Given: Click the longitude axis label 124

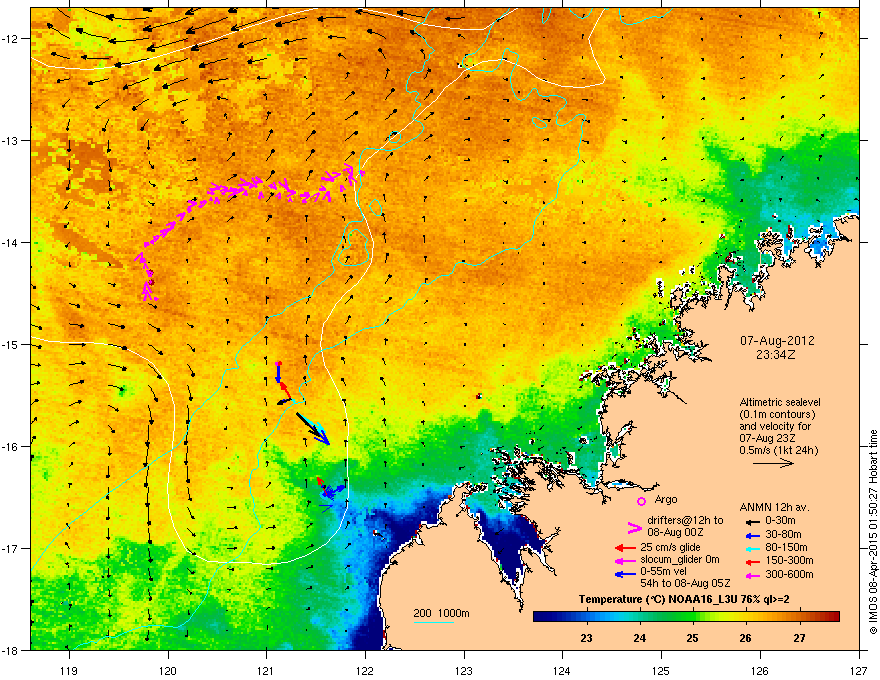Looking at the screenshot, I should click(563, 670).
